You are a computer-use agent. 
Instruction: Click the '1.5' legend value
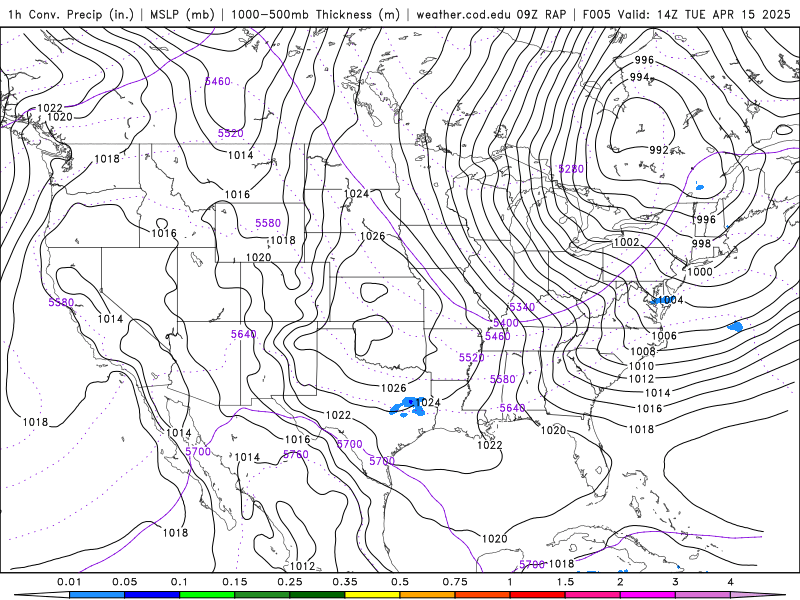tap(565, 582)
